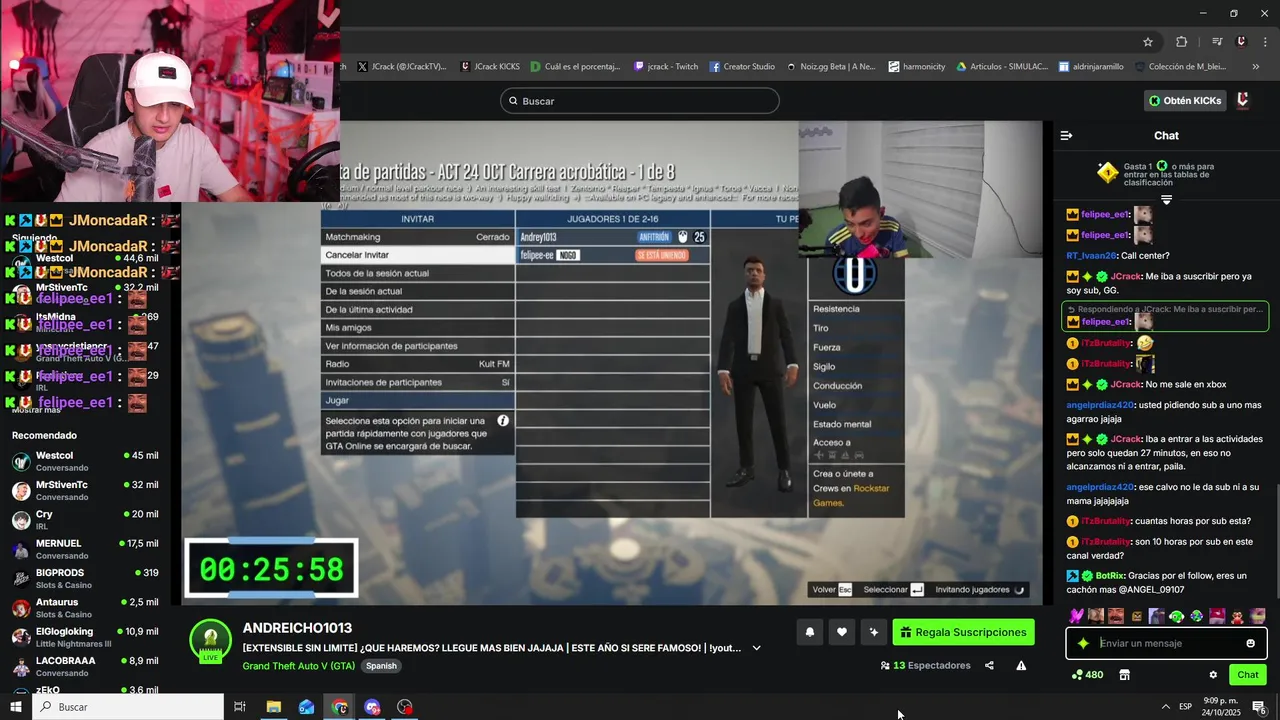Image resolution: width=1280 pixels, height=720 pixels.
Task: Open Chrome from the taskbar
Action: (340, 707)
